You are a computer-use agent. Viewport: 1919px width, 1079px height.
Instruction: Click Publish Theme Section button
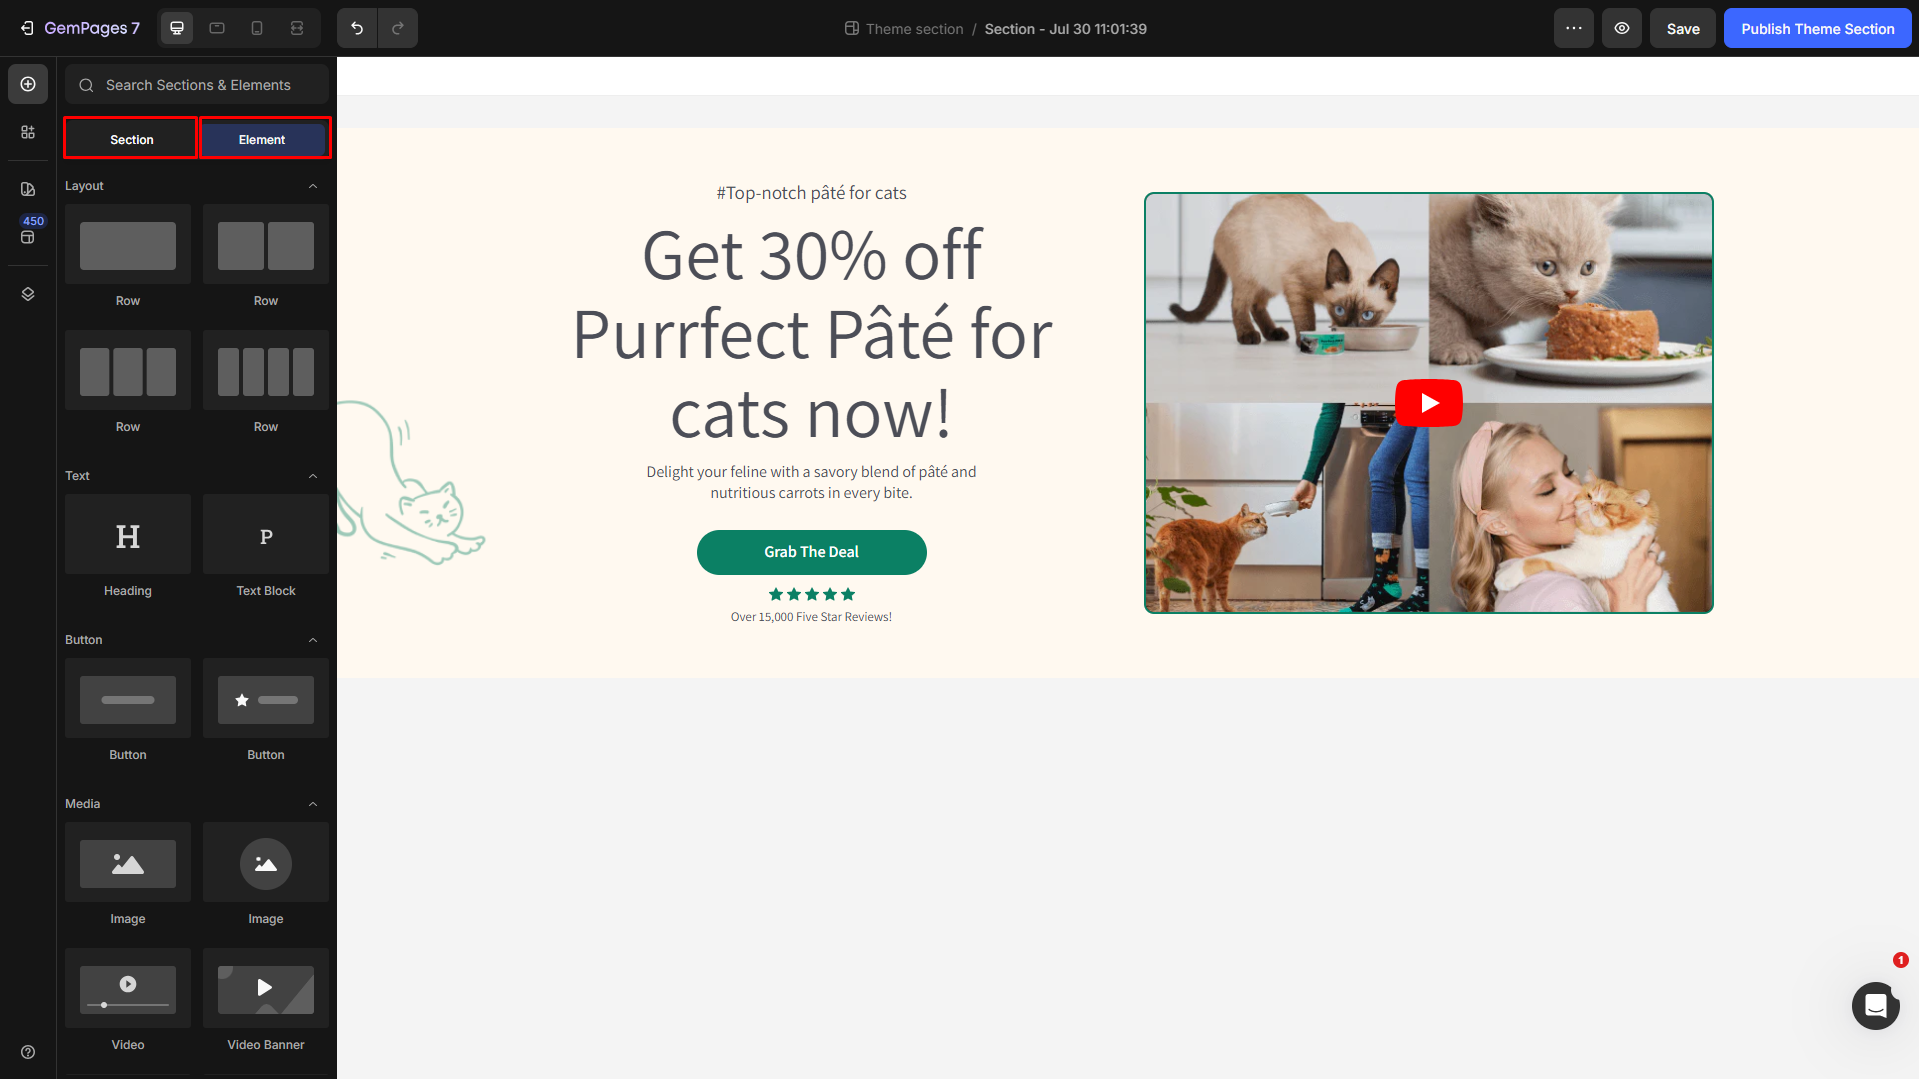(1817, 28)
